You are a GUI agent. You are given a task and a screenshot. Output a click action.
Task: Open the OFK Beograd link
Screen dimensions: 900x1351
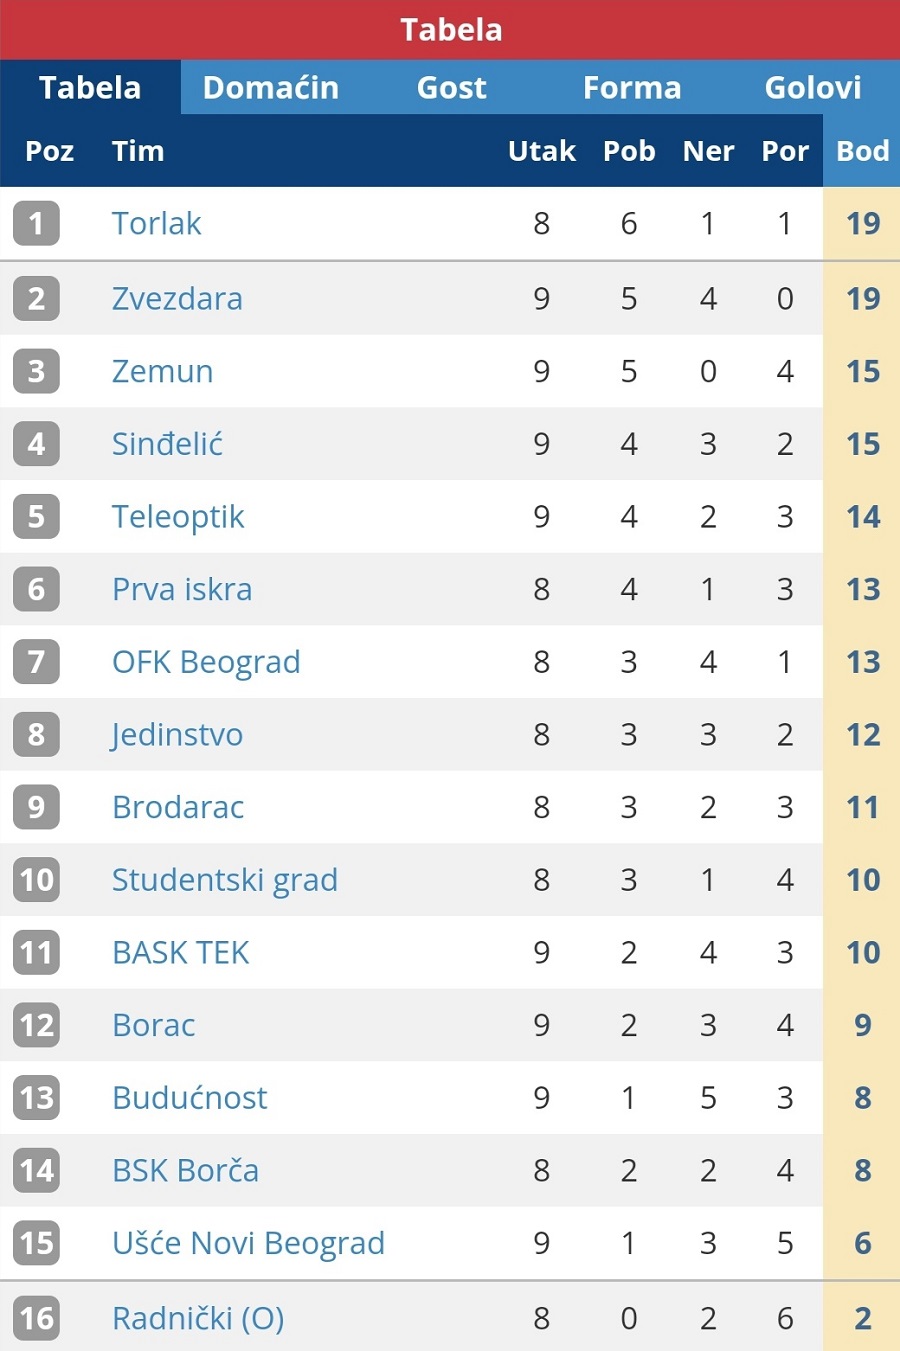[206, 661]
